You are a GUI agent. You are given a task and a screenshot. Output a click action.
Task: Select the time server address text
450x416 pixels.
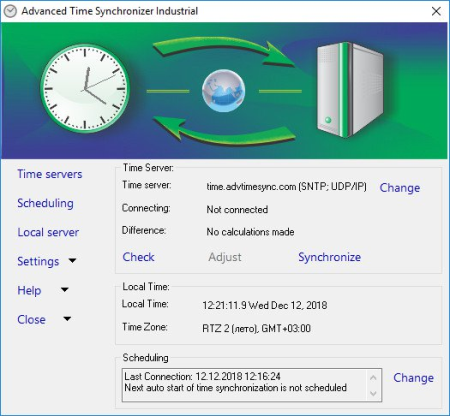pos(286,186)
